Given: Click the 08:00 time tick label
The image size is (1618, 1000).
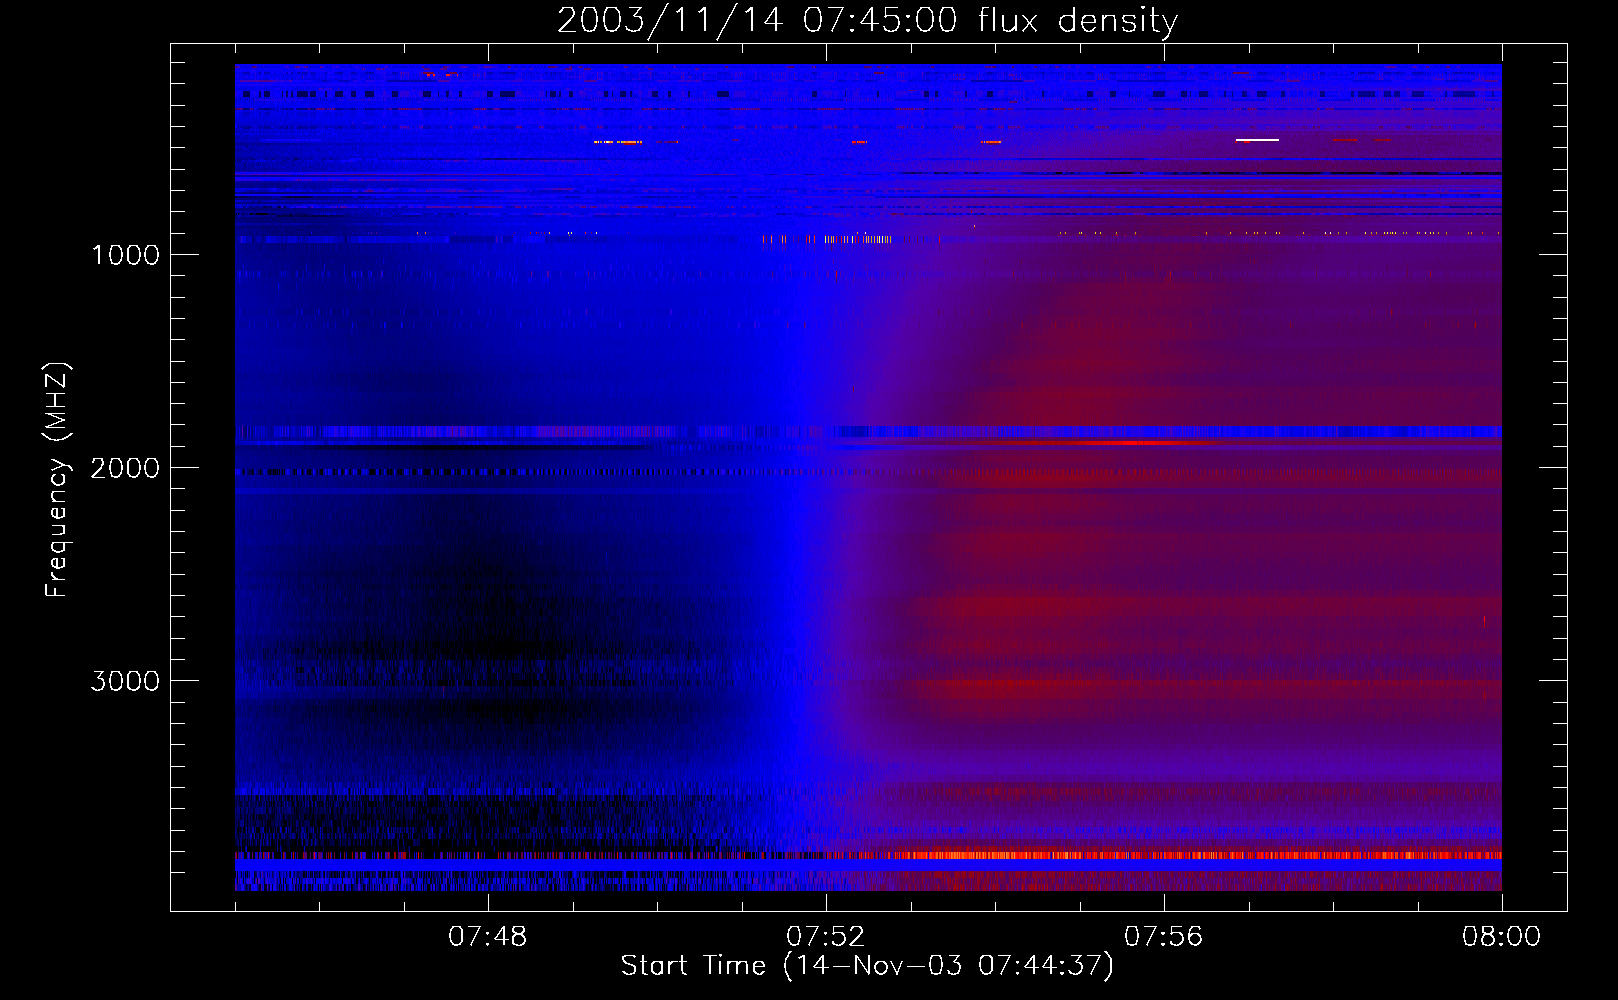Looking at the screenshot, I should [1501, 937].
